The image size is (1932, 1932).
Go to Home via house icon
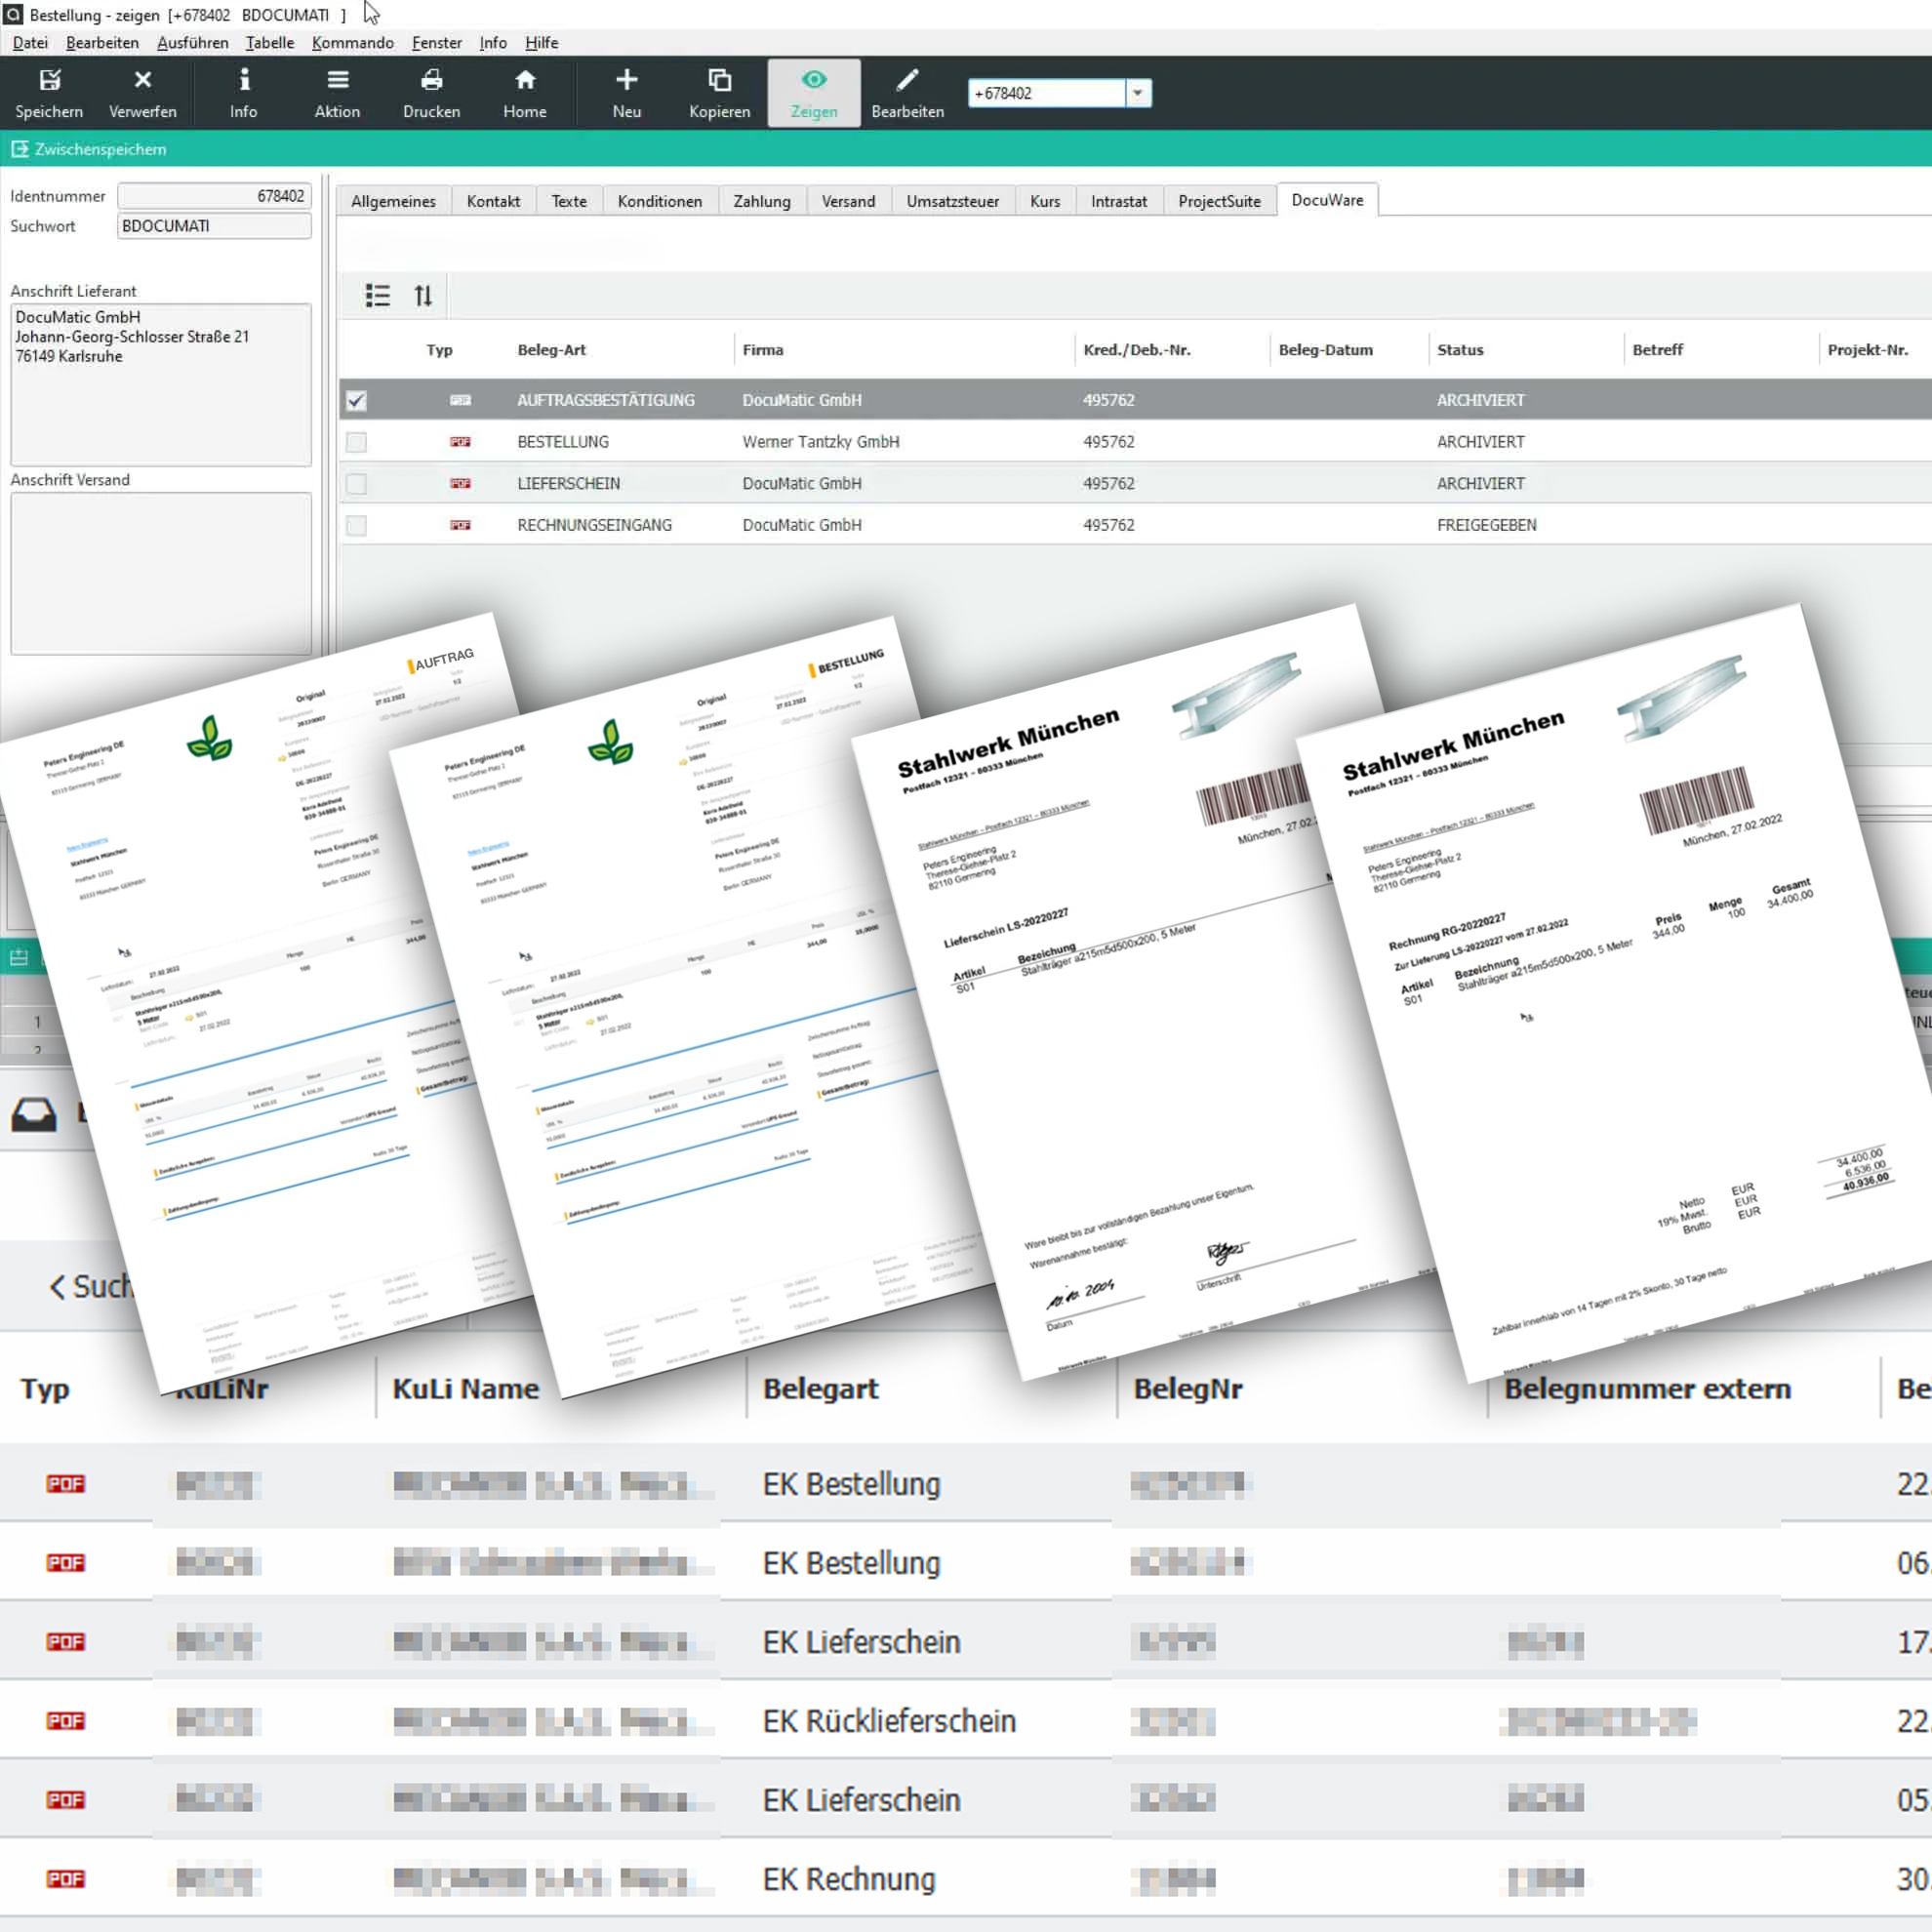(524, 81)
